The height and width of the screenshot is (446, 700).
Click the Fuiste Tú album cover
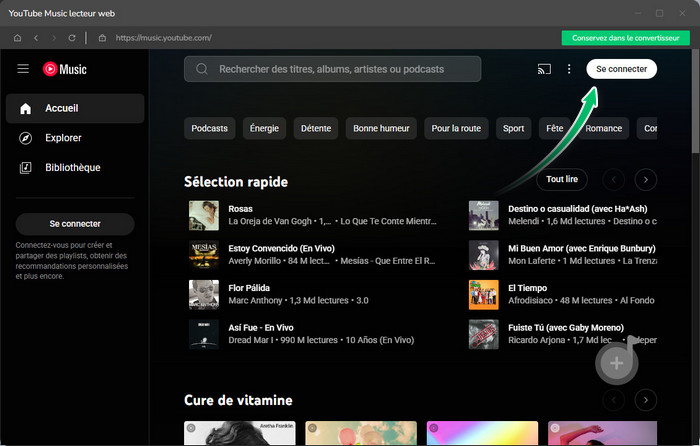pos(483,334)
